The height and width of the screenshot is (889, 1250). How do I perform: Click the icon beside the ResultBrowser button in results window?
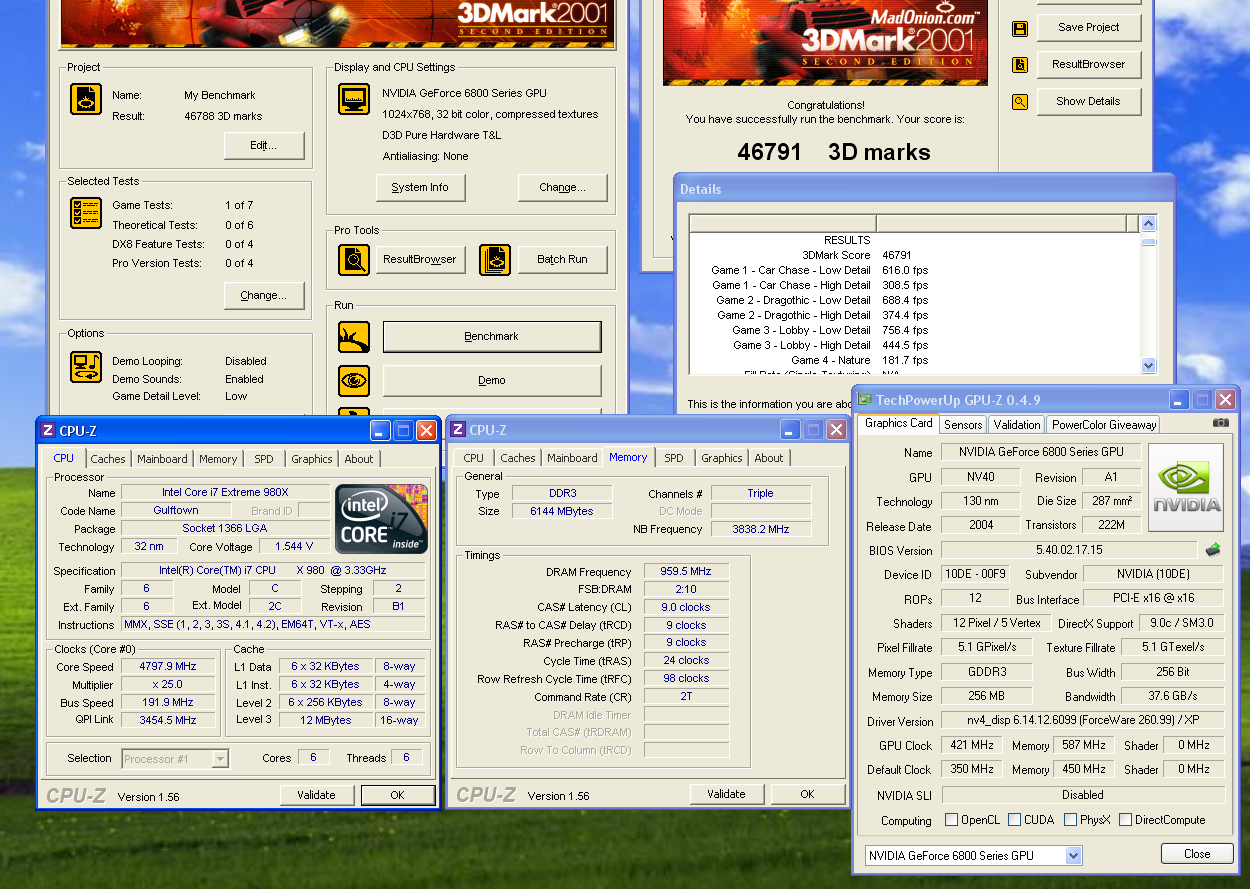click(x=1020, y=65)
